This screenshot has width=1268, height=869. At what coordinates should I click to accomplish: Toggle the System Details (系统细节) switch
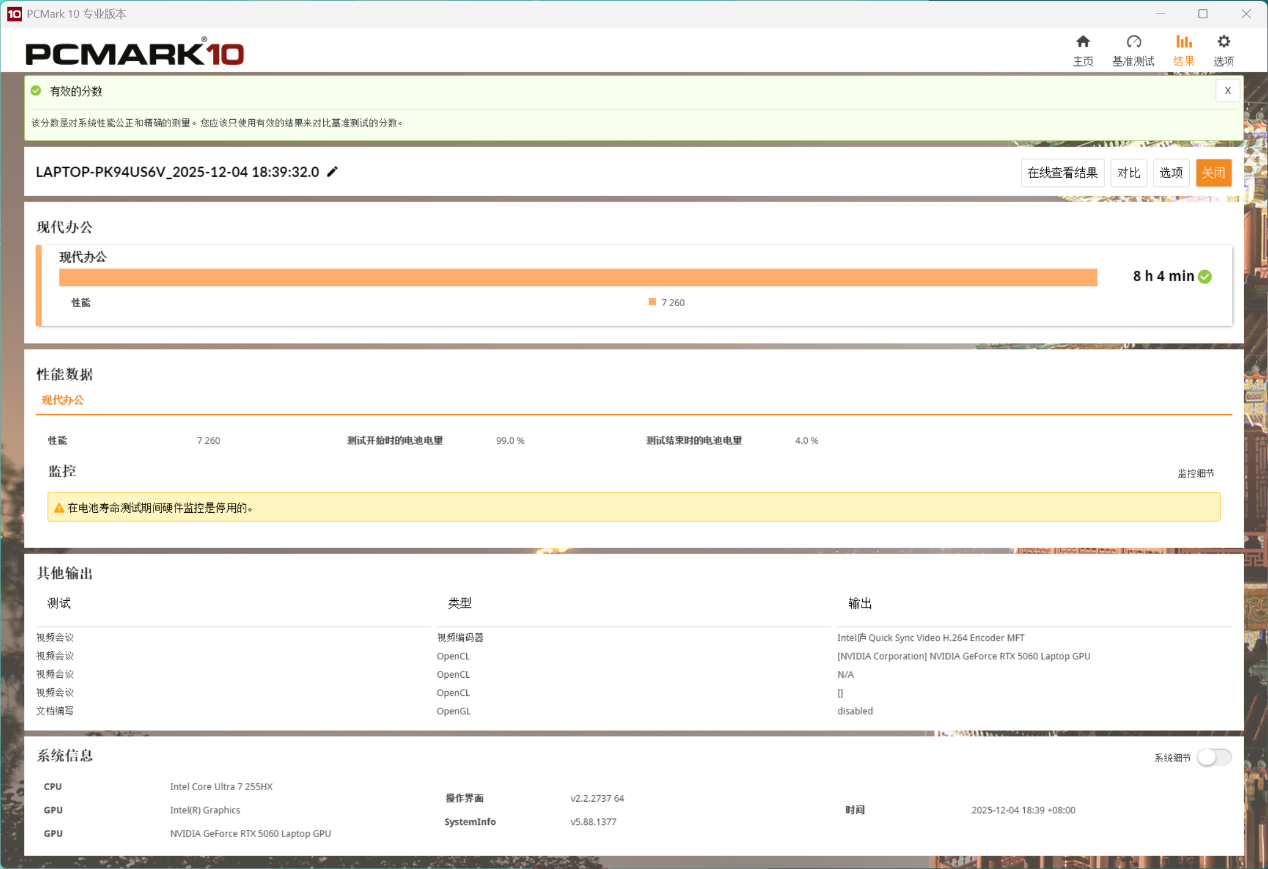1213,757
